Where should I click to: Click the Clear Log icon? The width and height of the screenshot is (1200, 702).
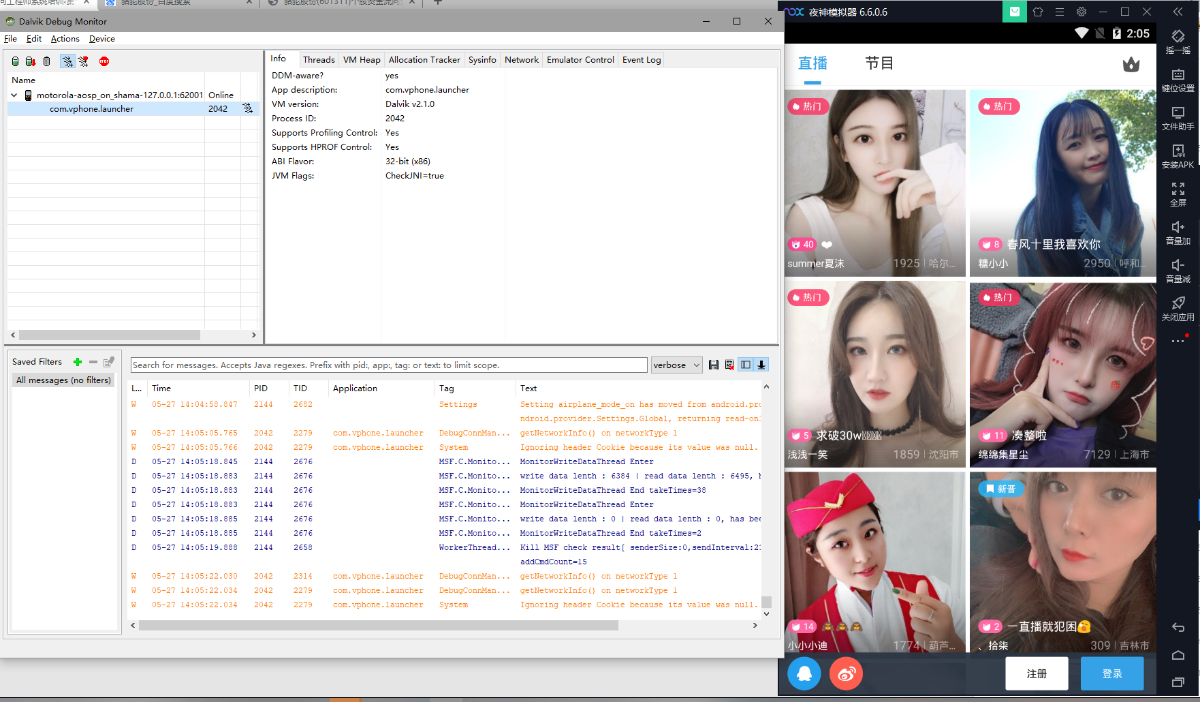pos(729,365)
